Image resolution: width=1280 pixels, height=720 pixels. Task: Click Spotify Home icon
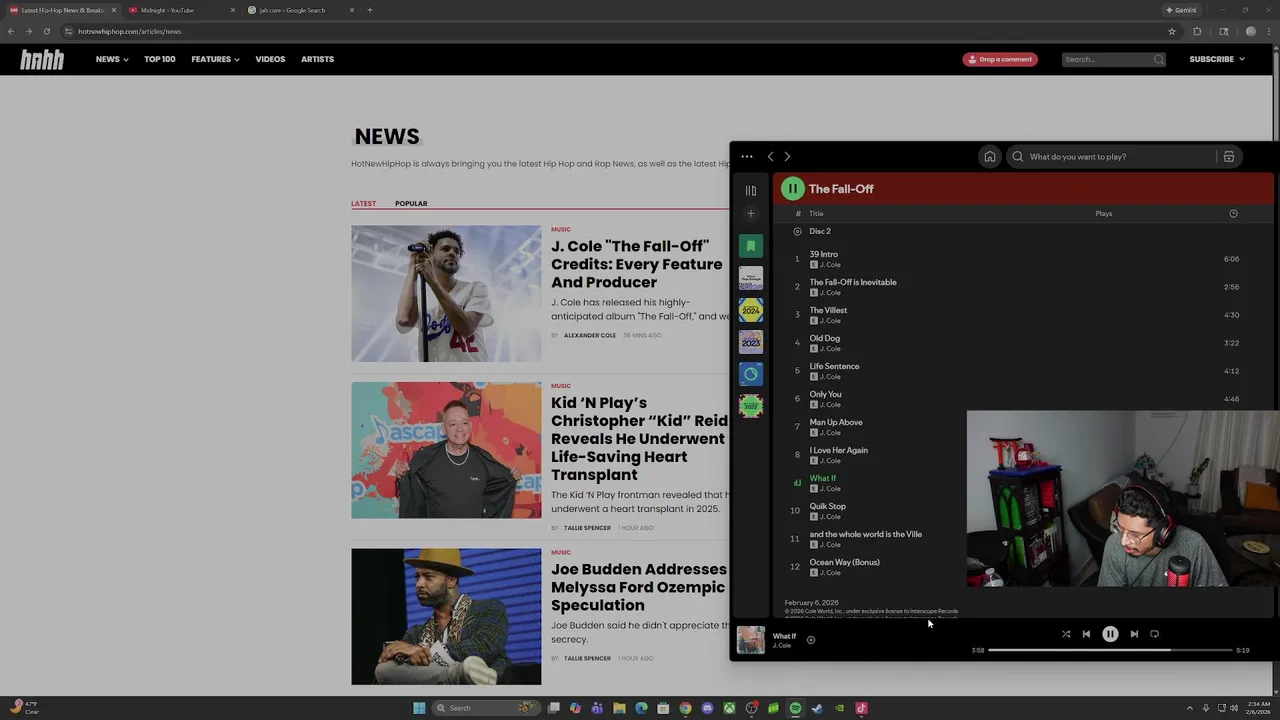click(989, 156)
